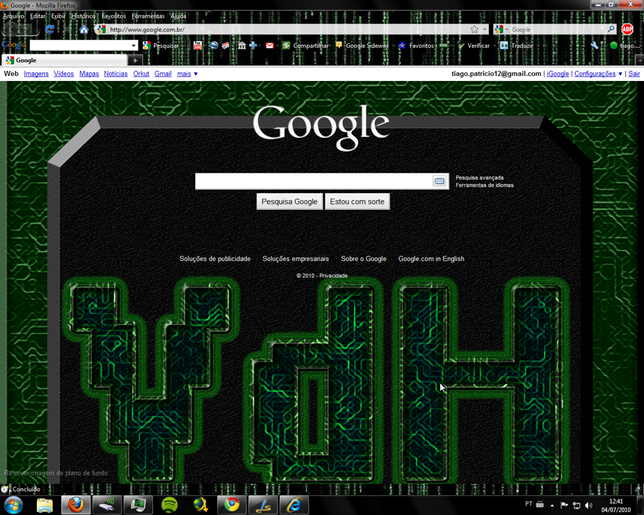The height and width of the screenshot is (515, 644).
Task: Open the Adblock Plus ABP icon
Action: coord(627,29)
